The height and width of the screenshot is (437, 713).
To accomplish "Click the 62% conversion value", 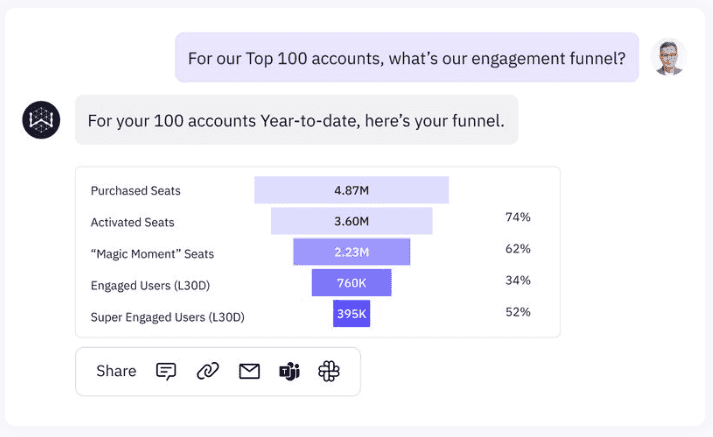I will click(518, 249).
